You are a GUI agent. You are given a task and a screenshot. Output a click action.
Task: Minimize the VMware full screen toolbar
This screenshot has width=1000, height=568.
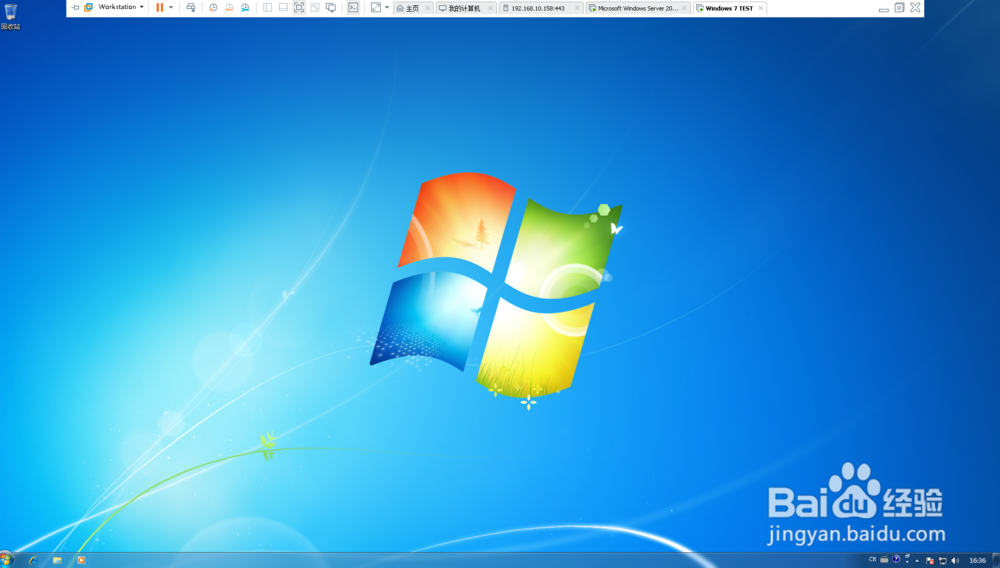click(883, 8)
